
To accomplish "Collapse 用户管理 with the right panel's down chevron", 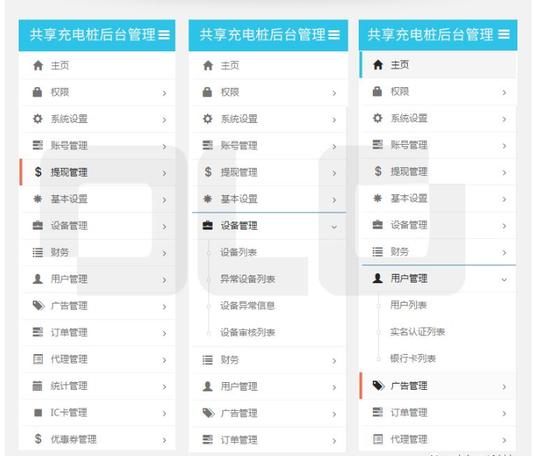I will tap(504, 279).
